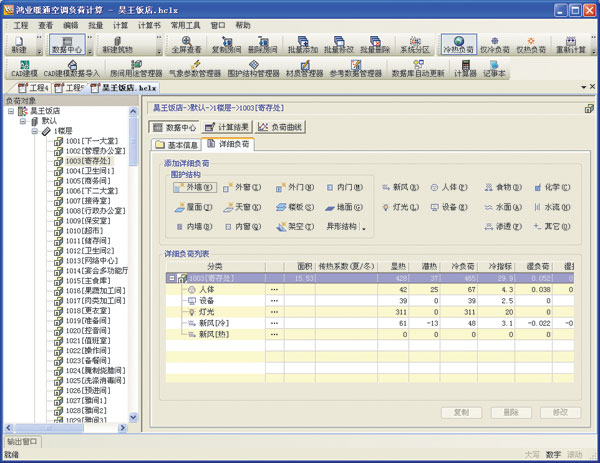Open the 工程 menu
The height and width of the screenshot is (463, 600).
click(21, 25)
